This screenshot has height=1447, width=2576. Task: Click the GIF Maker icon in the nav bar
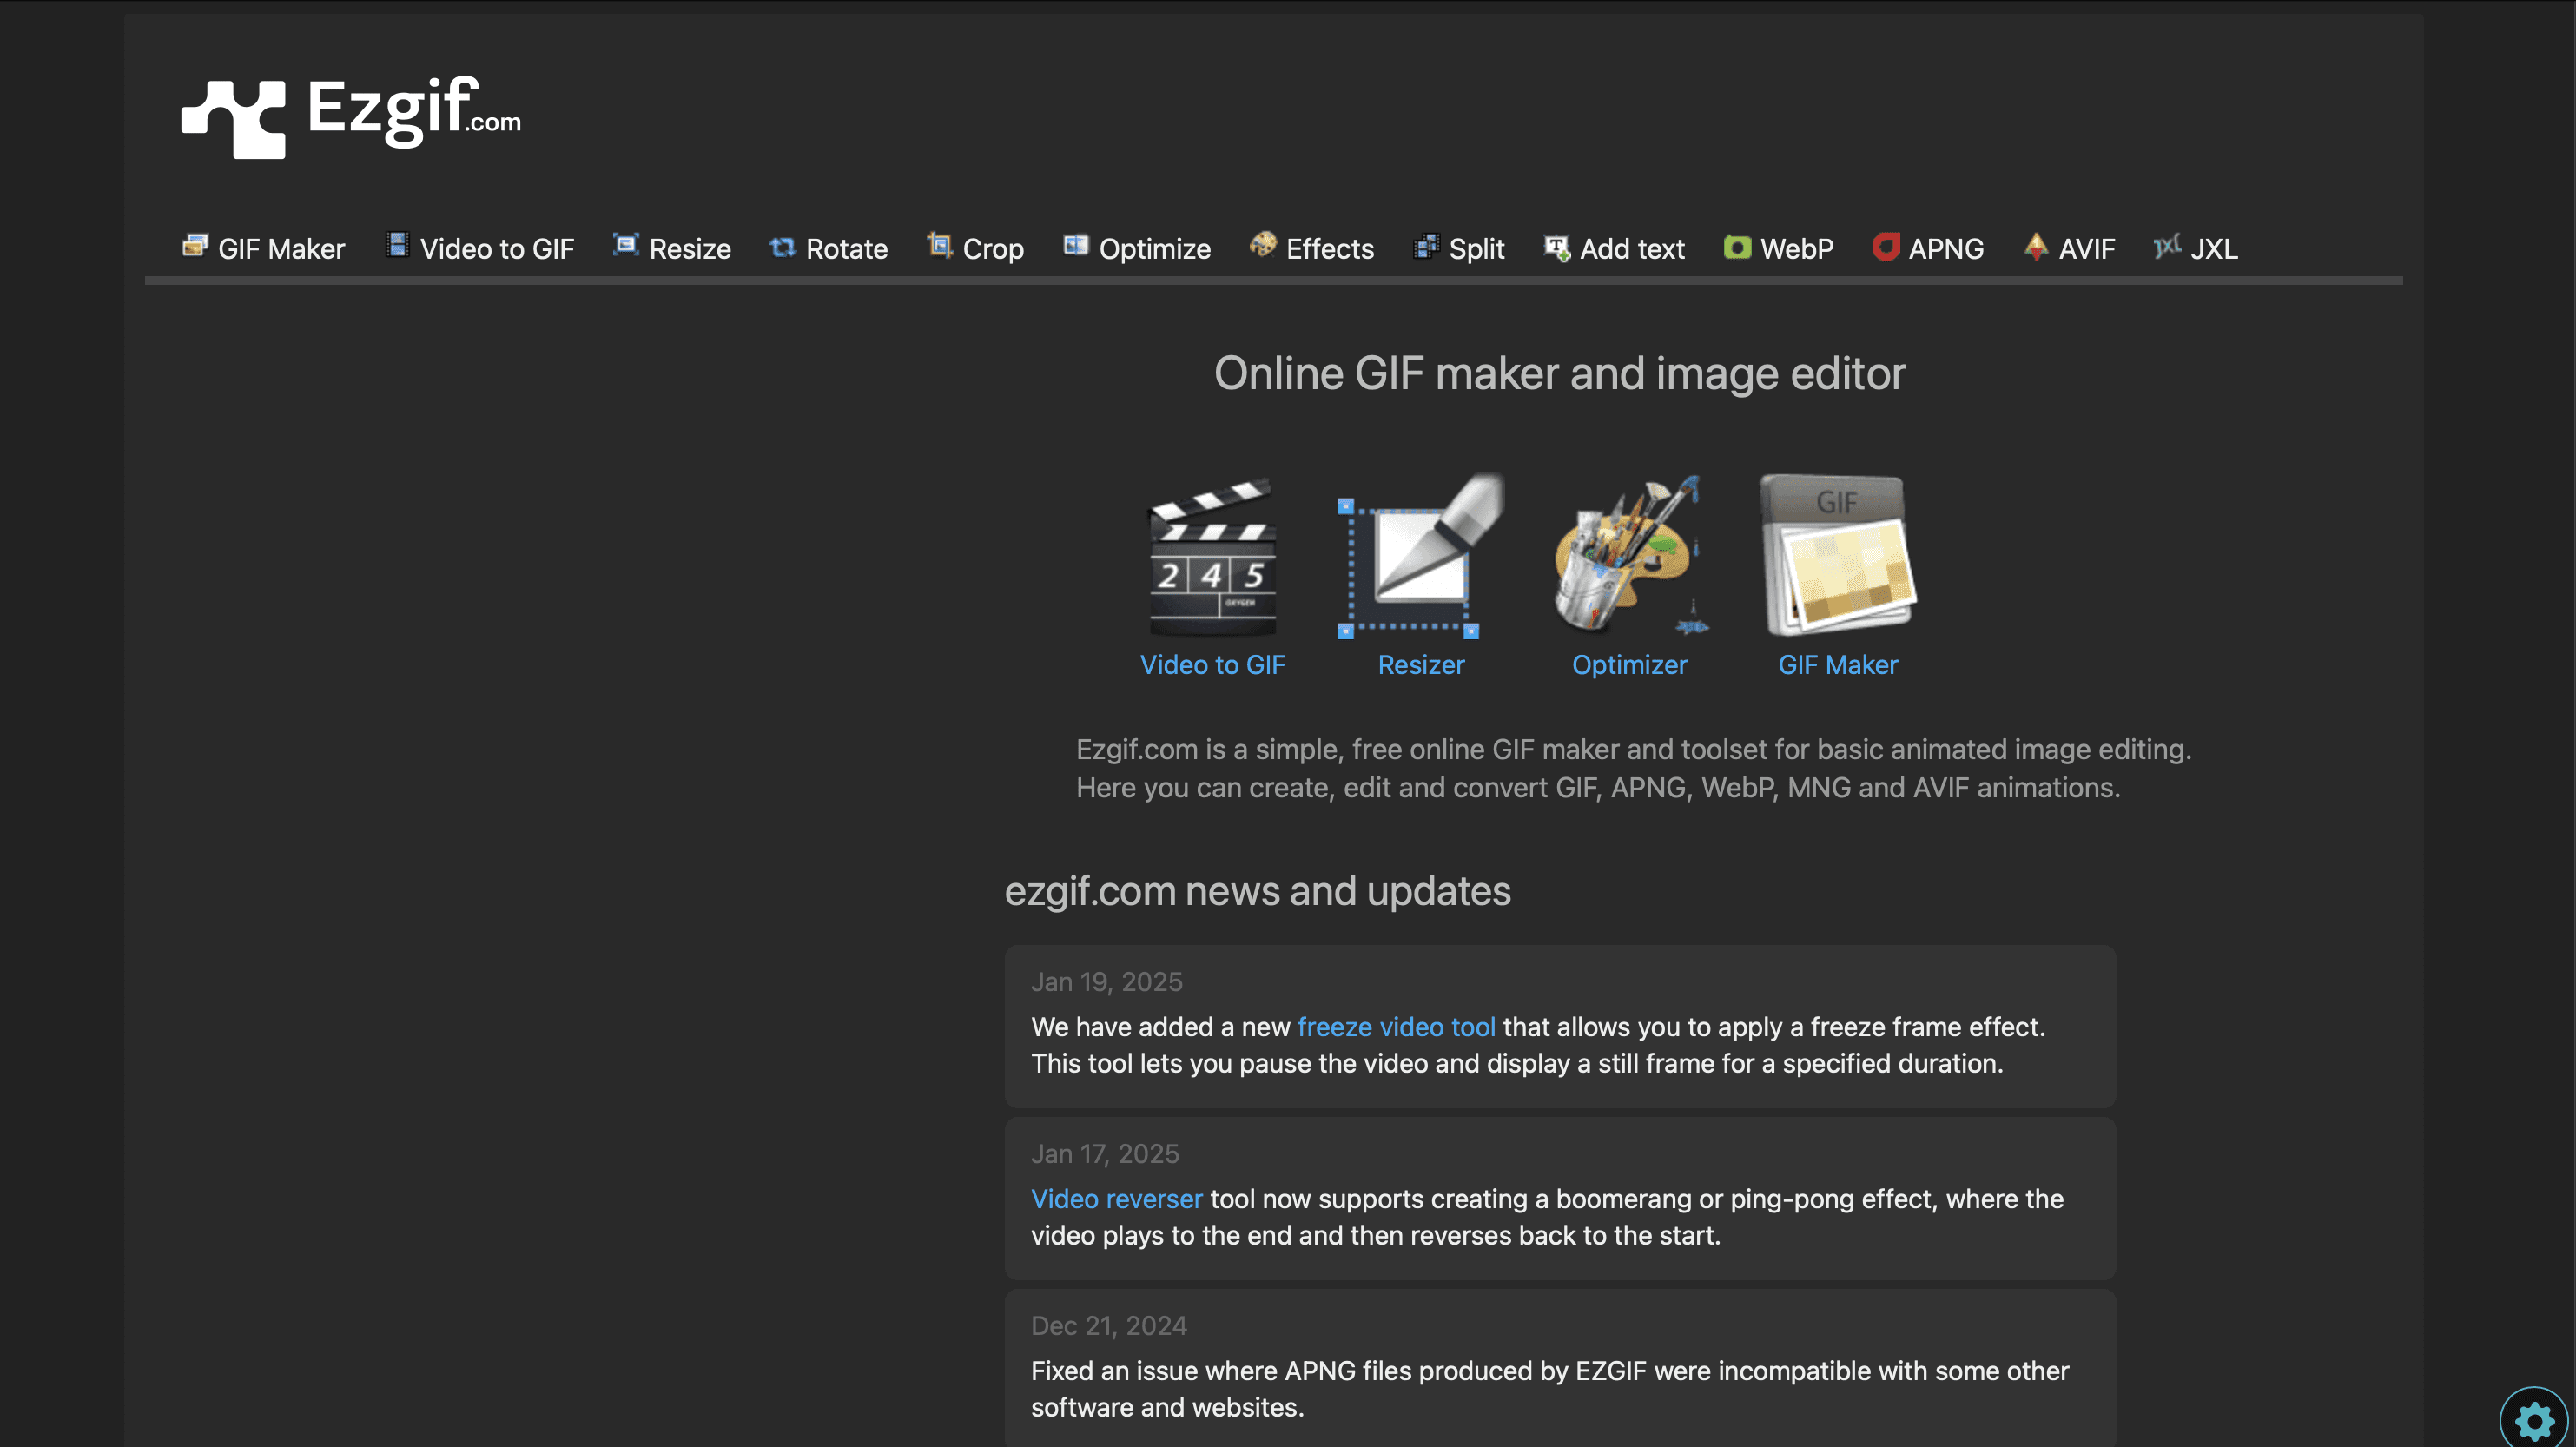point(195,246)
